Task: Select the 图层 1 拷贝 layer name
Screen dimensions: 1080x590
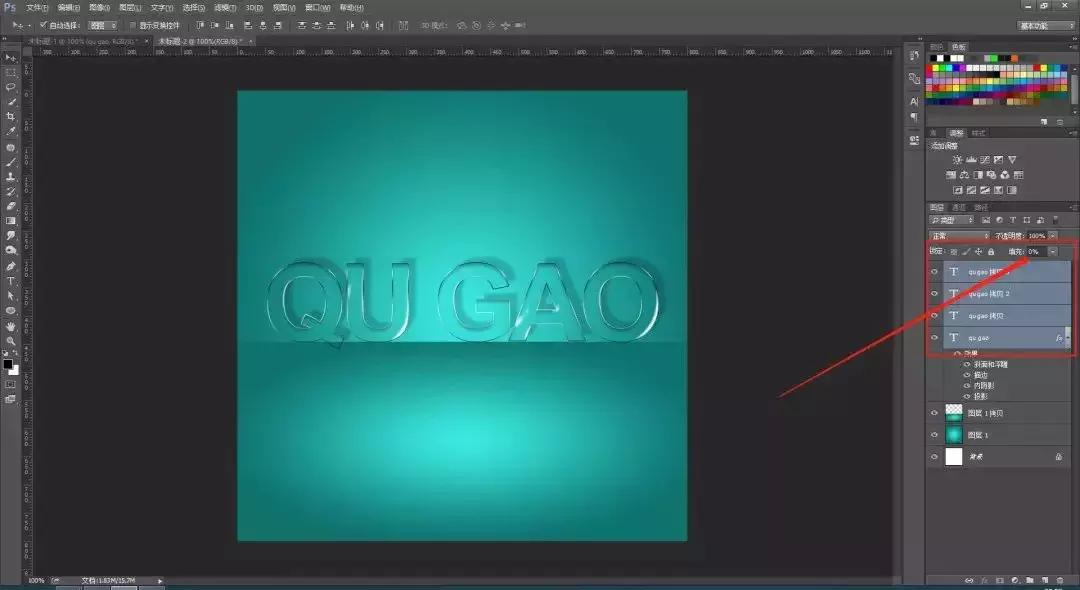Action: click(x=985, y=413)
